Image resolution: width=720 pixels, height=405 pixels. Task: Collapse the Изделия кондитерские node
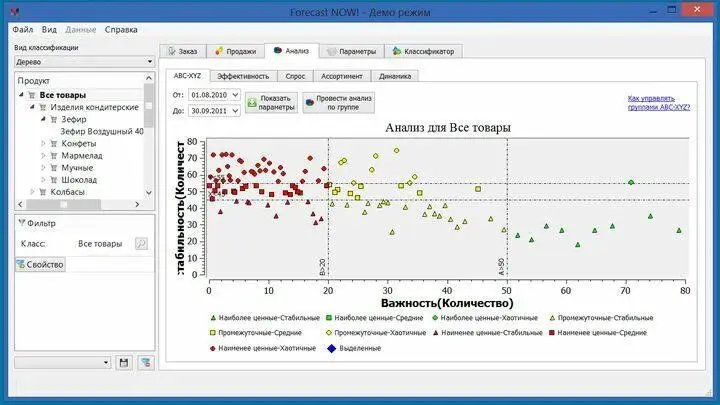(32, 107)
